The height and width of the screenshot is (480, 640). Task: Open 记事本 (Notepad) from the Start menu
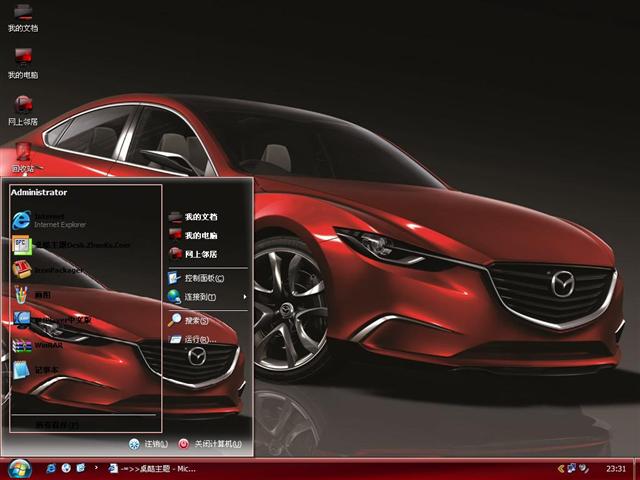tap(40, 370)
